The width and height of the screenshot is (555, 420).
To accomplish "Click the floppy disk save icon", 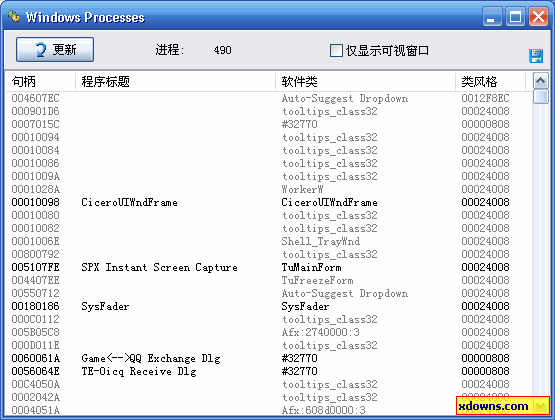I will [536, 56].
